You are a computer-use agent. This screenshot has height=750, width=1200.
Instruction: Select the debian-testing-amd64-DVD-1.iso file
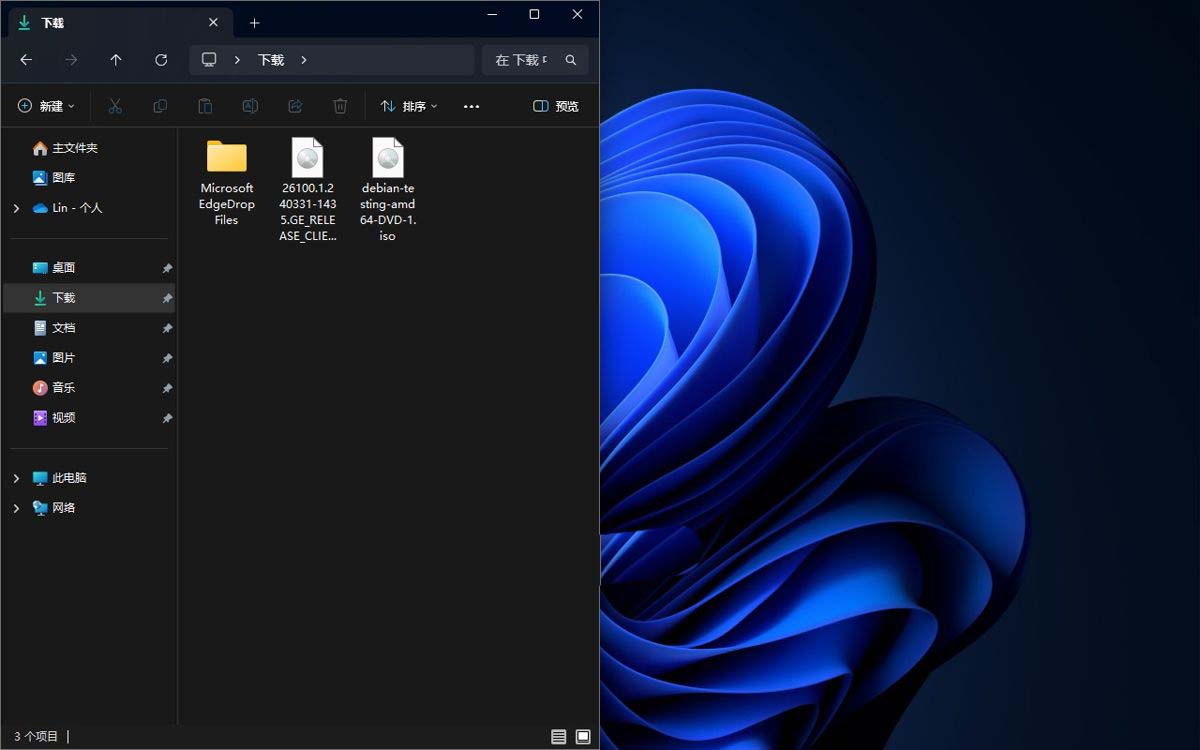point(388,190)
